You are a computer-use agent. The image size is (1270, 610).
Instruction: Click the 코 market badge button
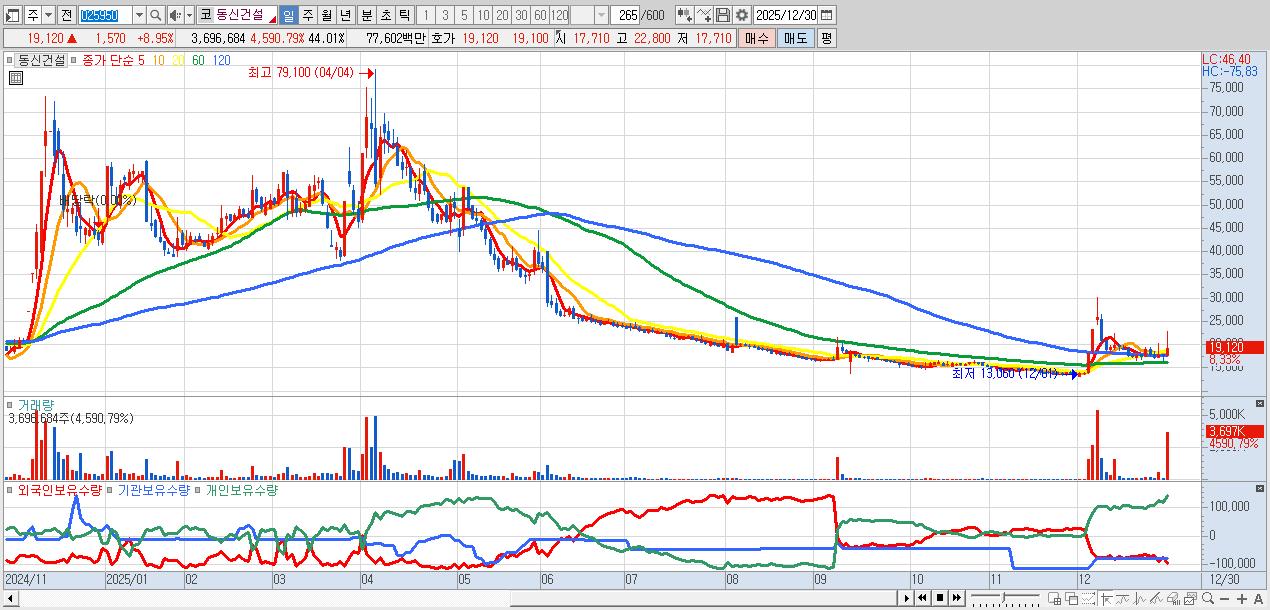click(205, 15)
